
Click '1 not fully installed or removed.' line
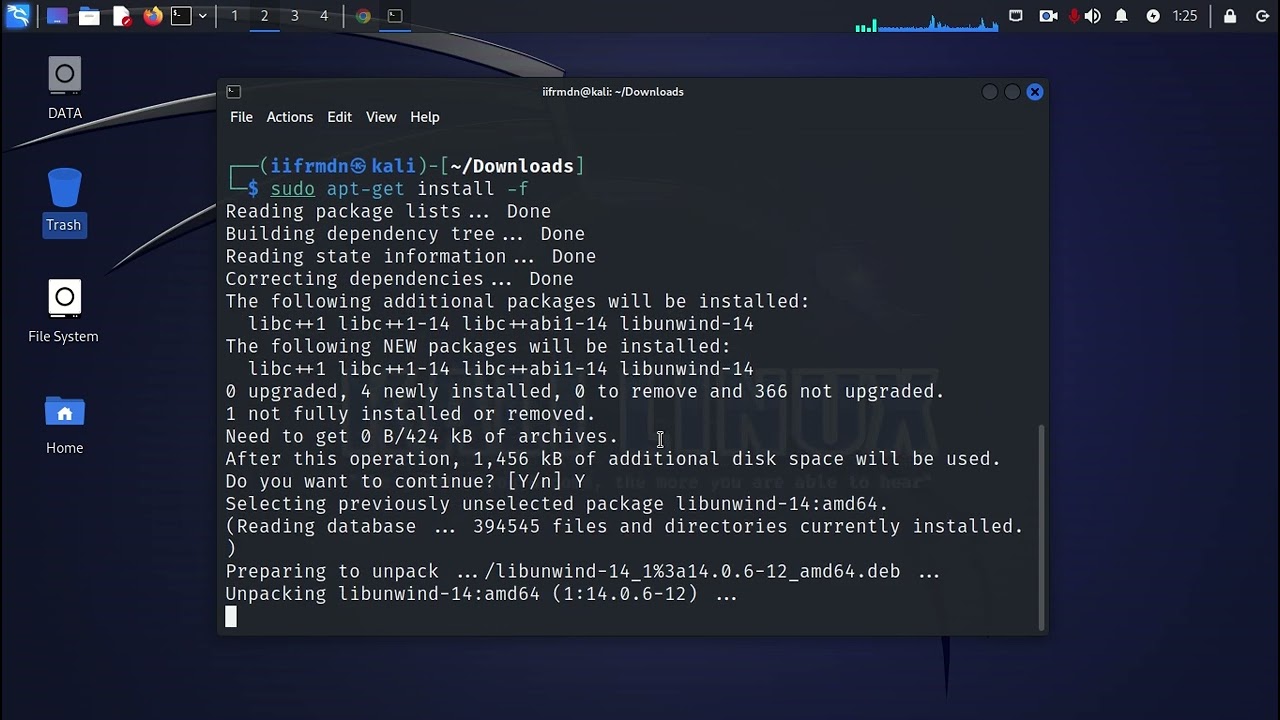[410, 414]
